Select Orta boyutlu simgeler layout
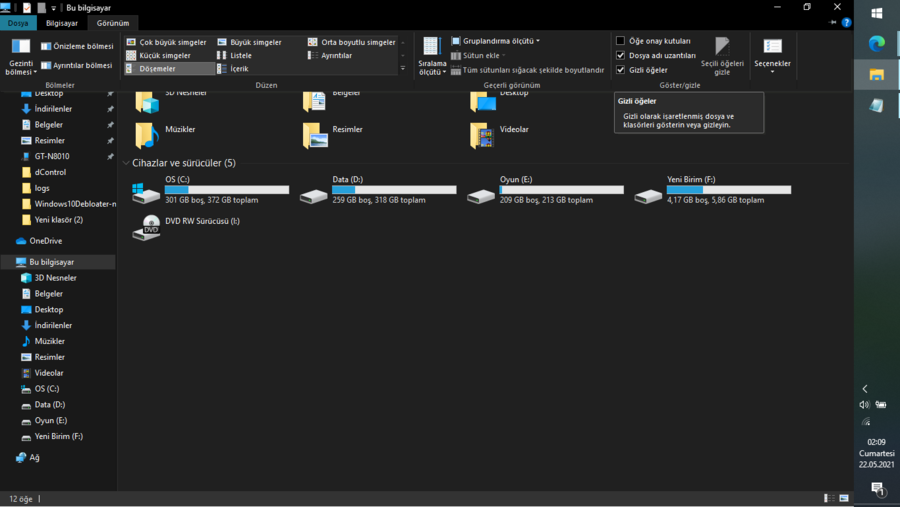The width and height of the screenshot is (900, 507). pos(352,42)
